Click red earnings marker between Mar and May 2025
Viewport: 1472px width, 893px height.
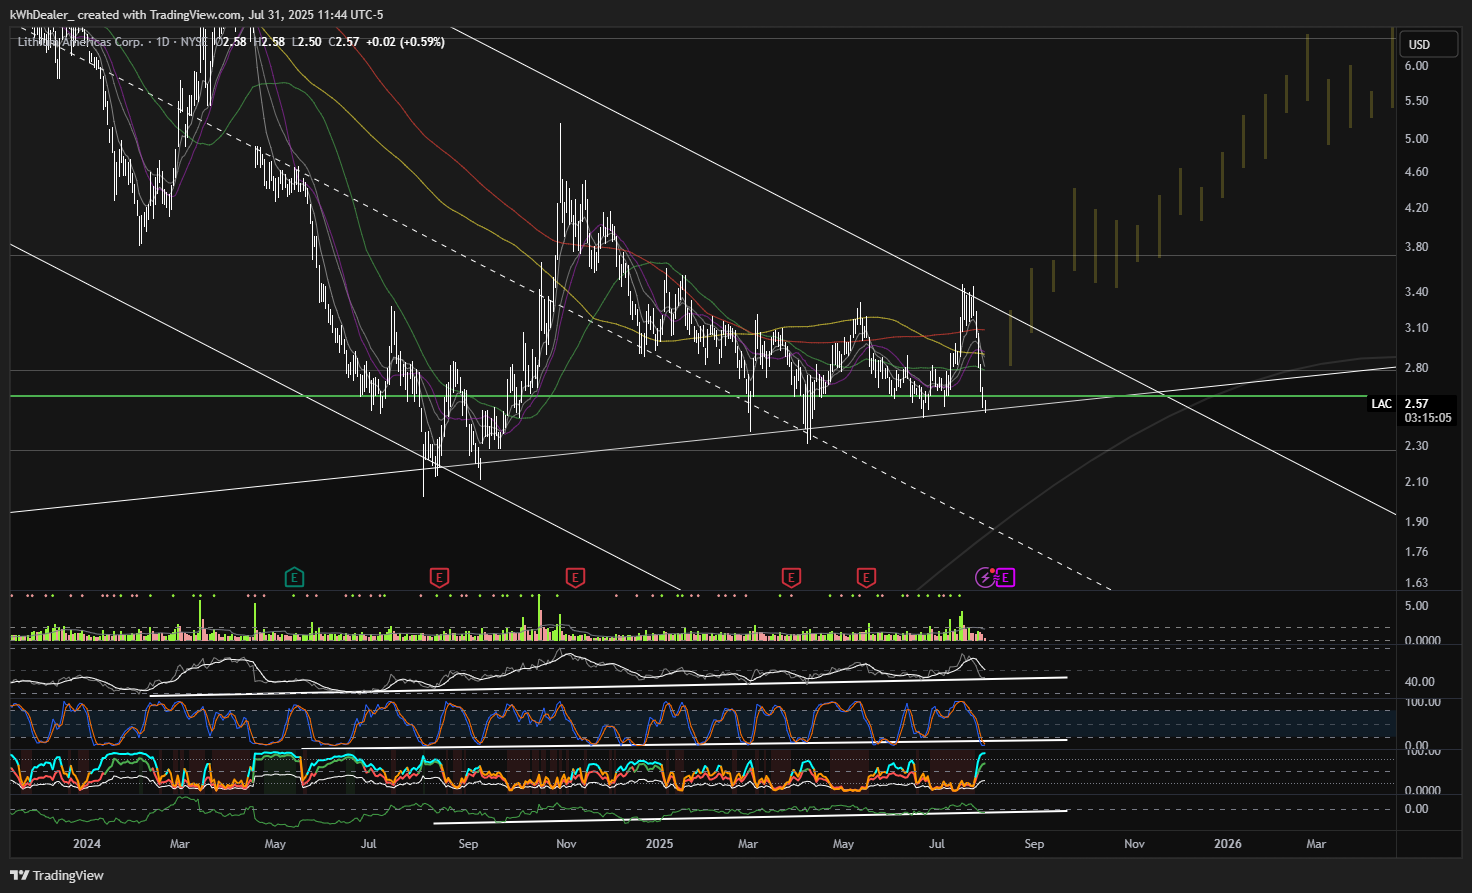(x=791, y=577)
